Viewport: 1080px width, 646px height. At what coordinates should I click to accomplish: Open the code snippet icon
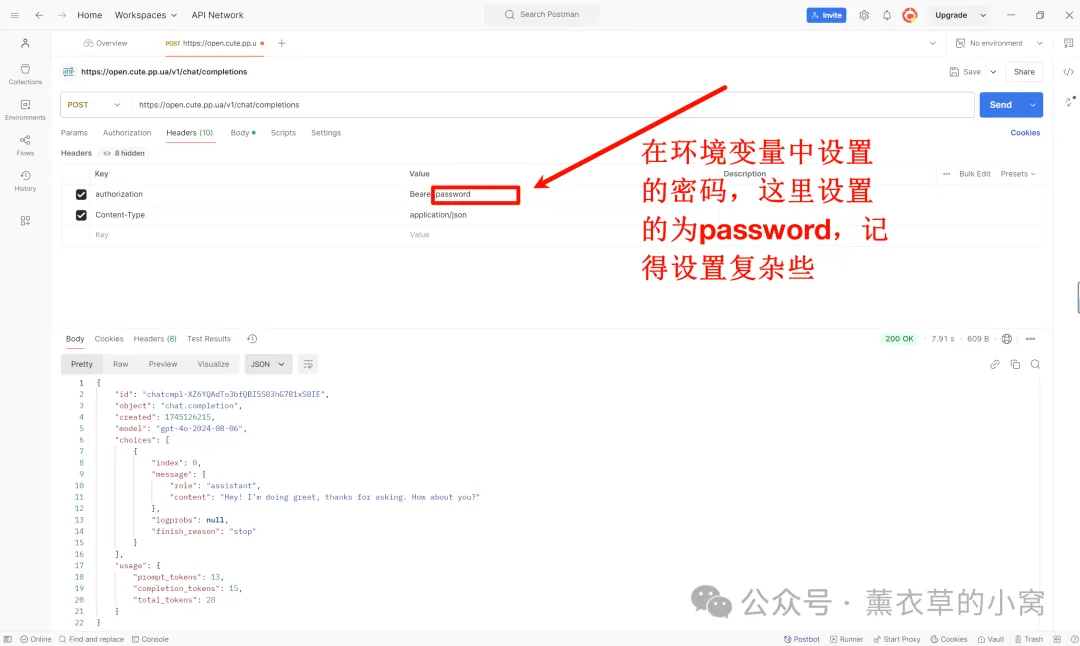(1068, 72)
